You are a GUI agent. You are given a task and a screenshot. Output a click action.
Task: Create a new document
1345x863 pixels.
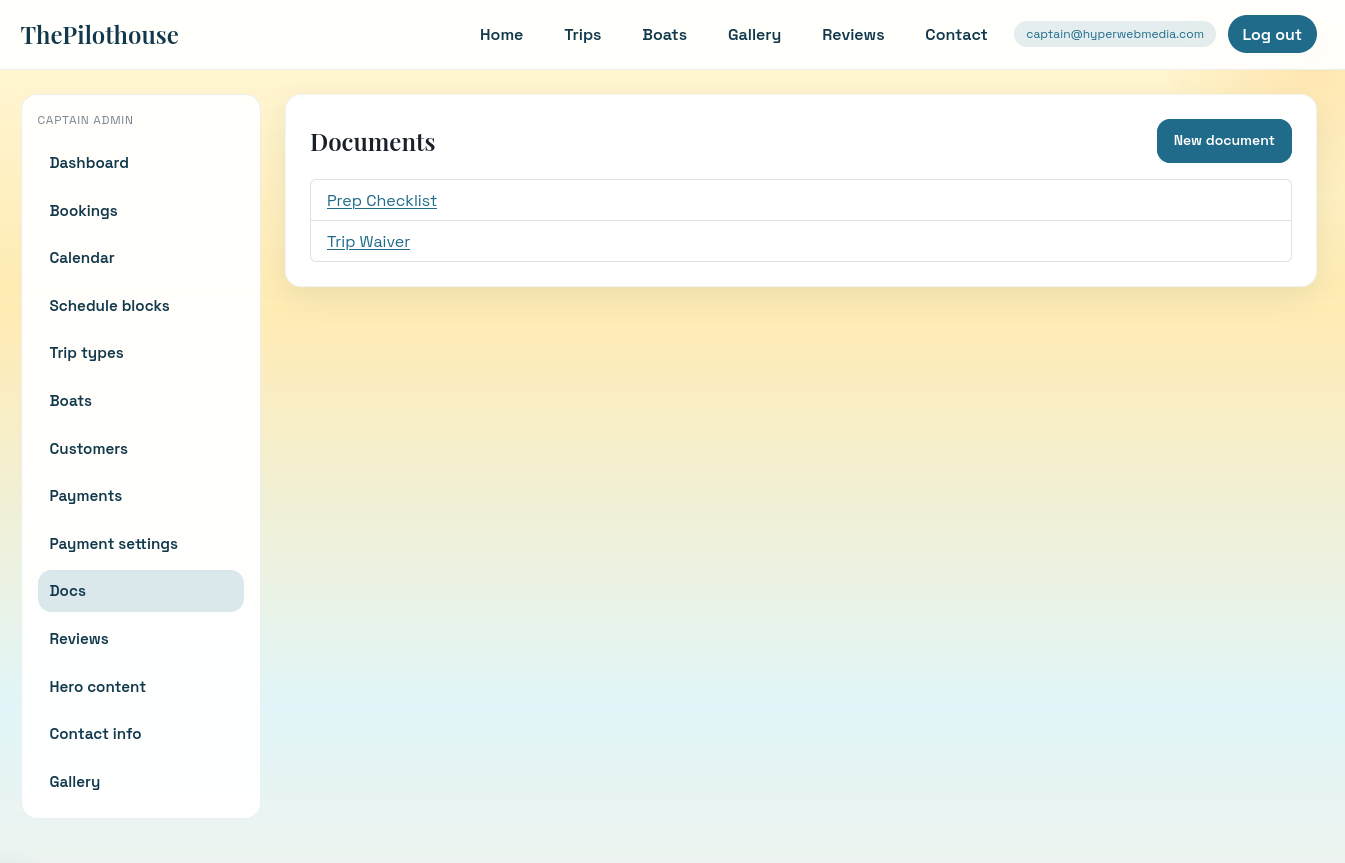click(x=1224, y=140)
